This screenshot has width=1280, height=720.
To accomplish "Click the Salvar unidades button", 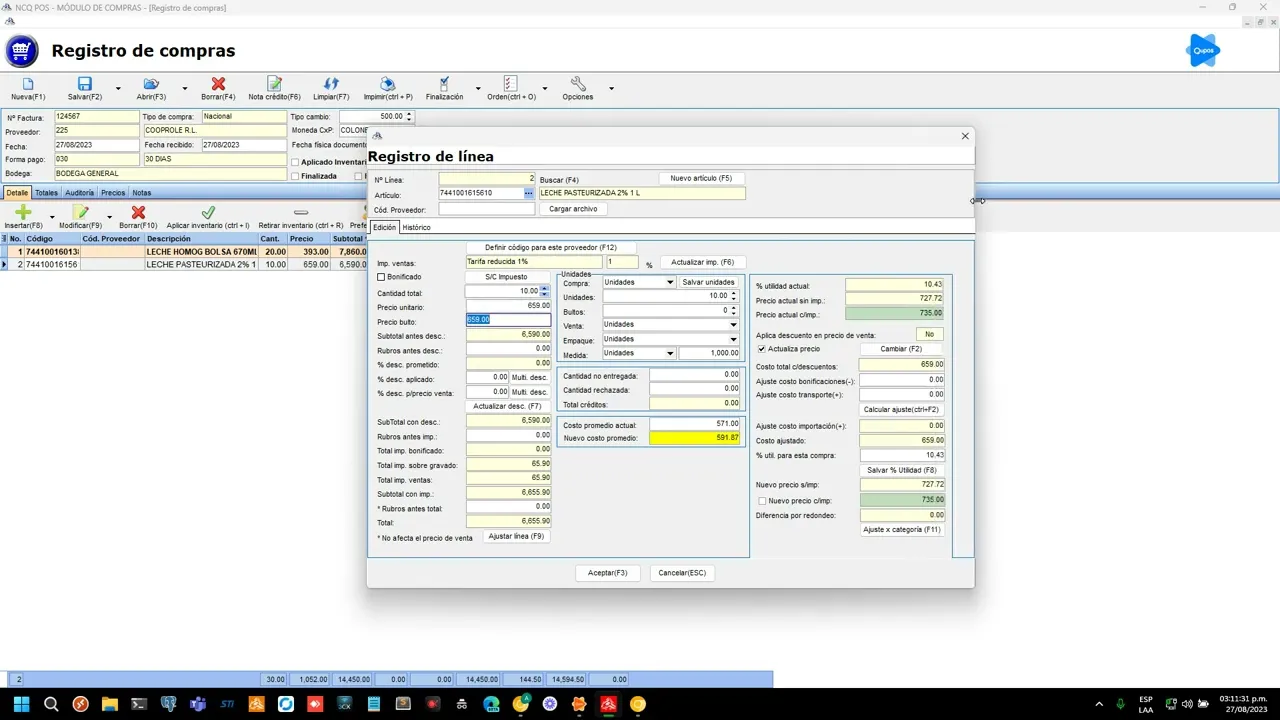I will pos(709,282).
